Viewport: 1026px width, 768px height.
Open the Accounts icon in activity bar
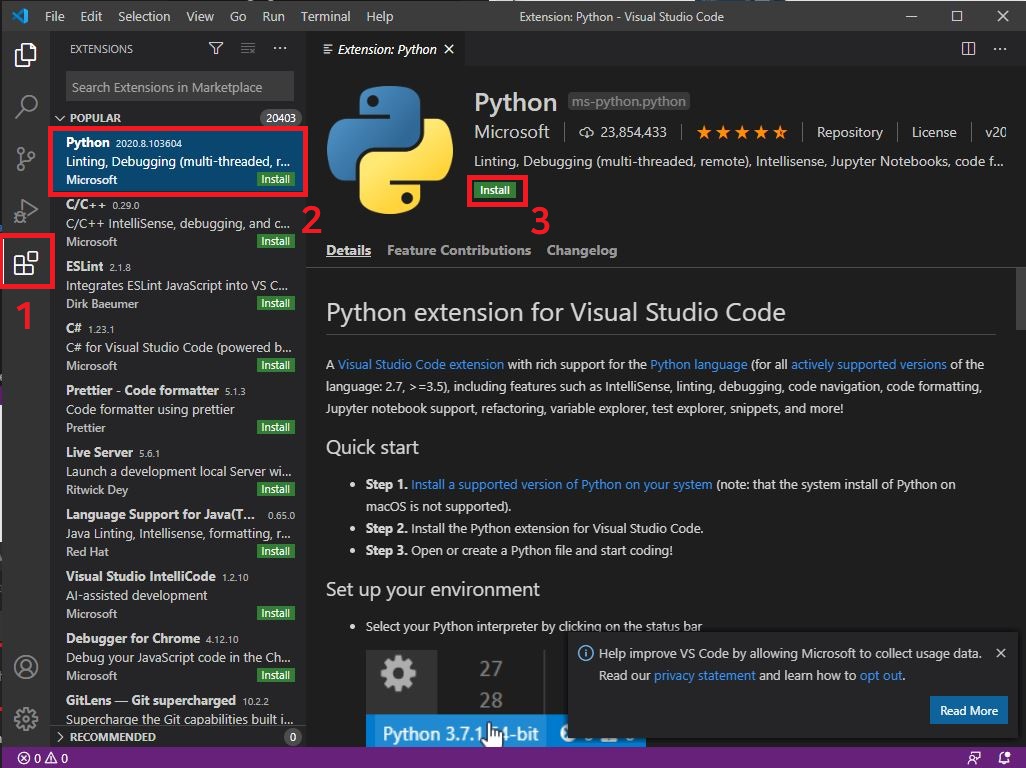(x=26, y=667)
